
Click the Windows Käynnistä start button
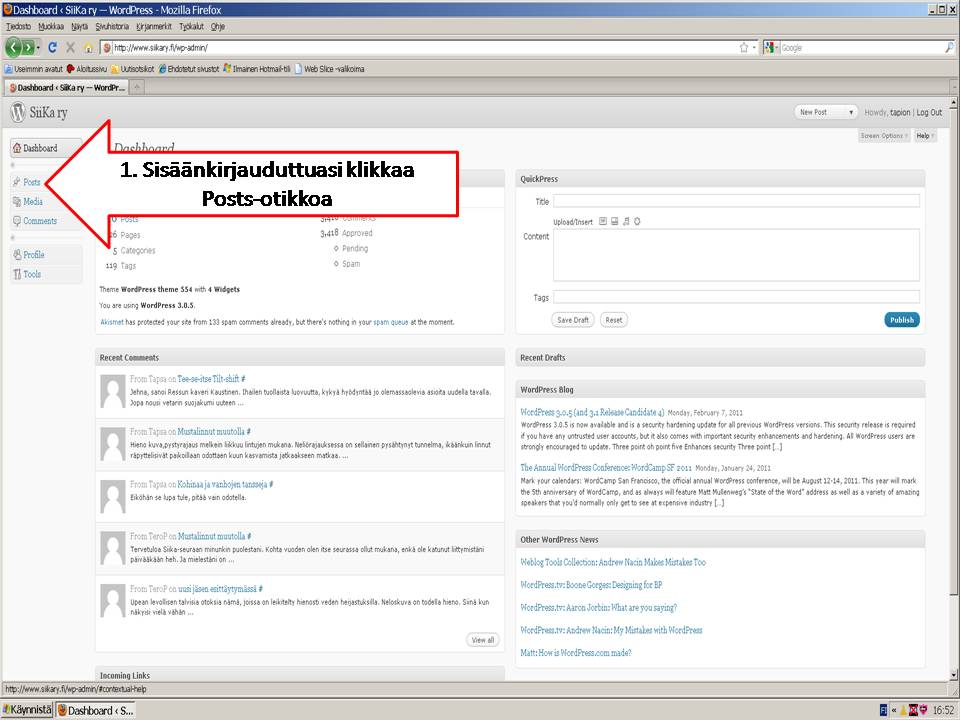tap(27, 710)
